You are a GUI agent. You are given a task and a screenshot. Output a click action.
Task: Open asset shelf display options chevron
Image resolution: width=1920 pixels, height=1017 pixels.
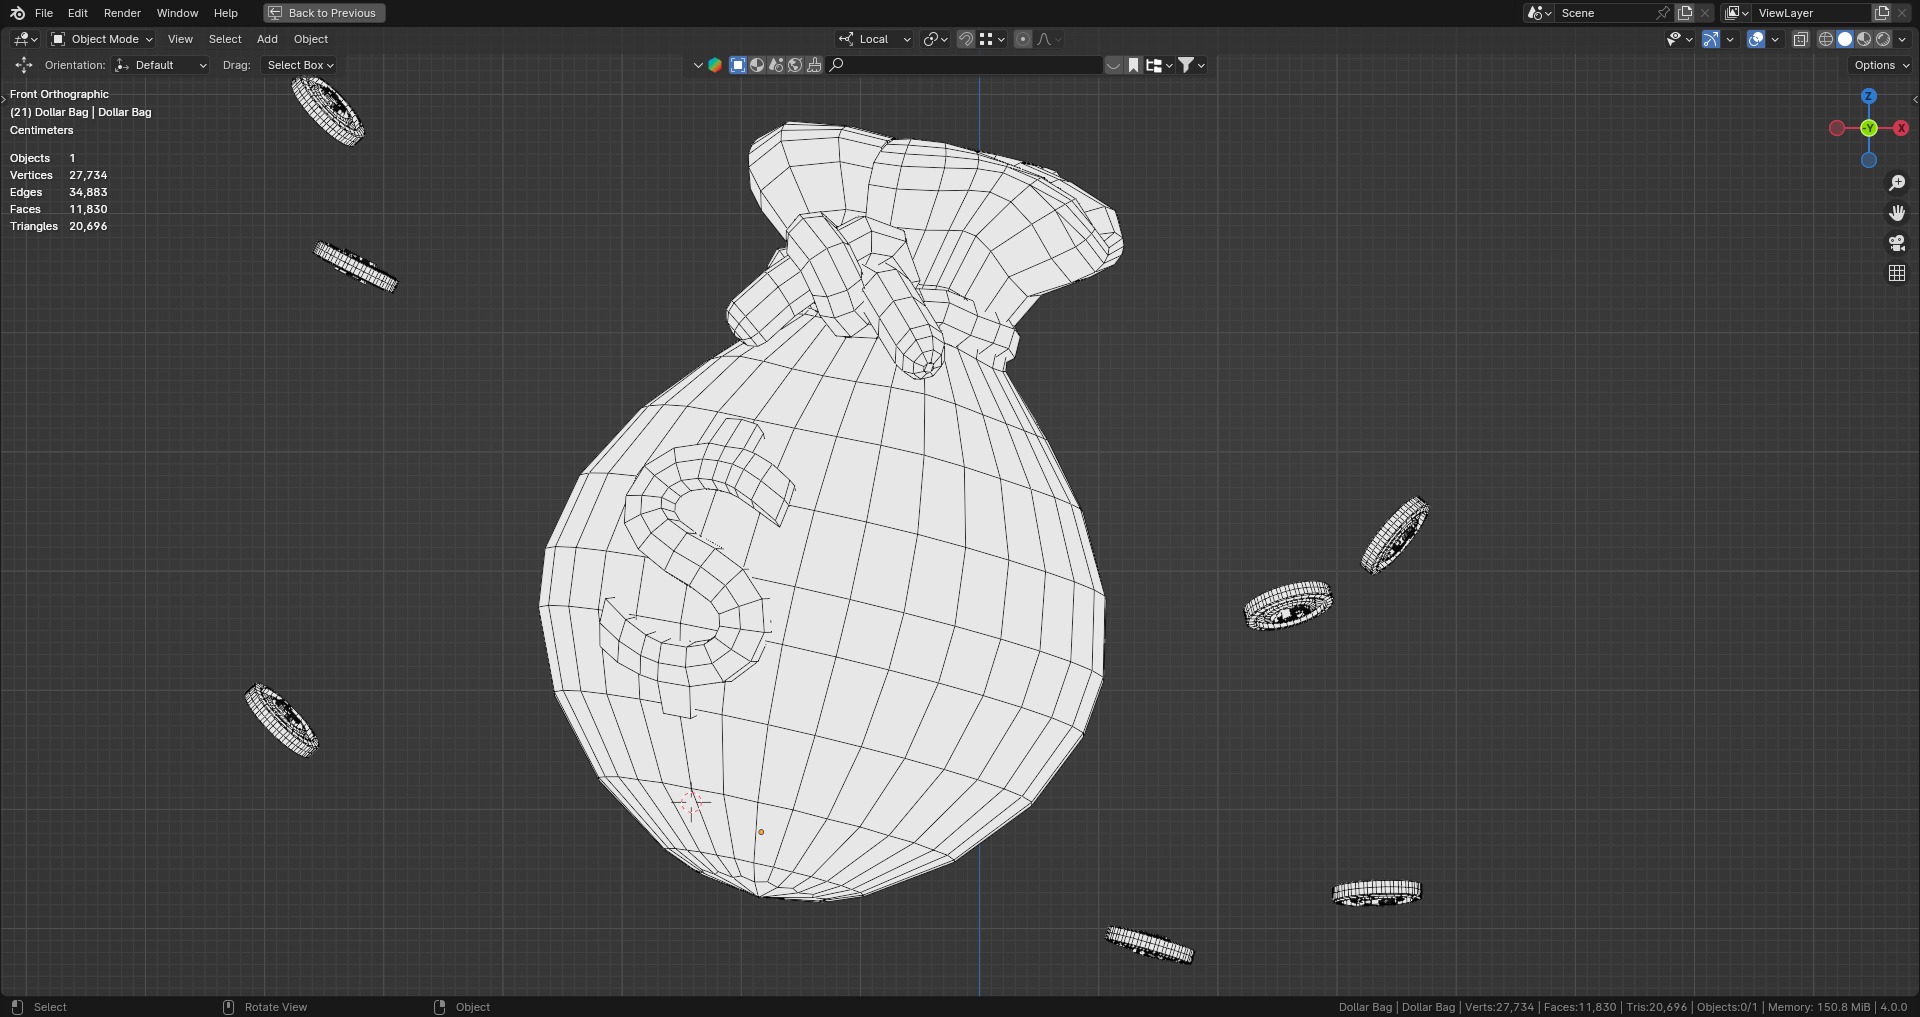pos(698,65)
